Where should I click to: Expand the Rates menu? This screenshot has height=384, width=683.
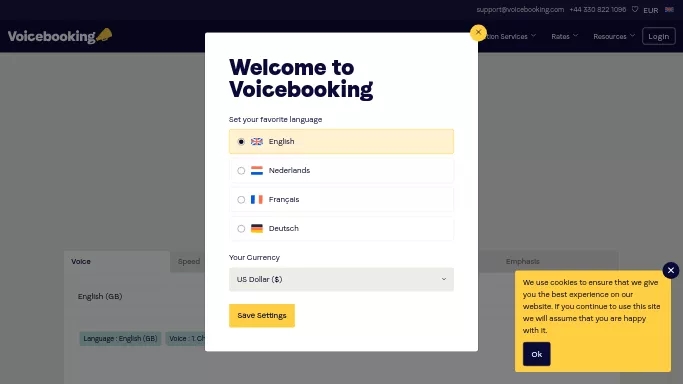pos(564,37)
